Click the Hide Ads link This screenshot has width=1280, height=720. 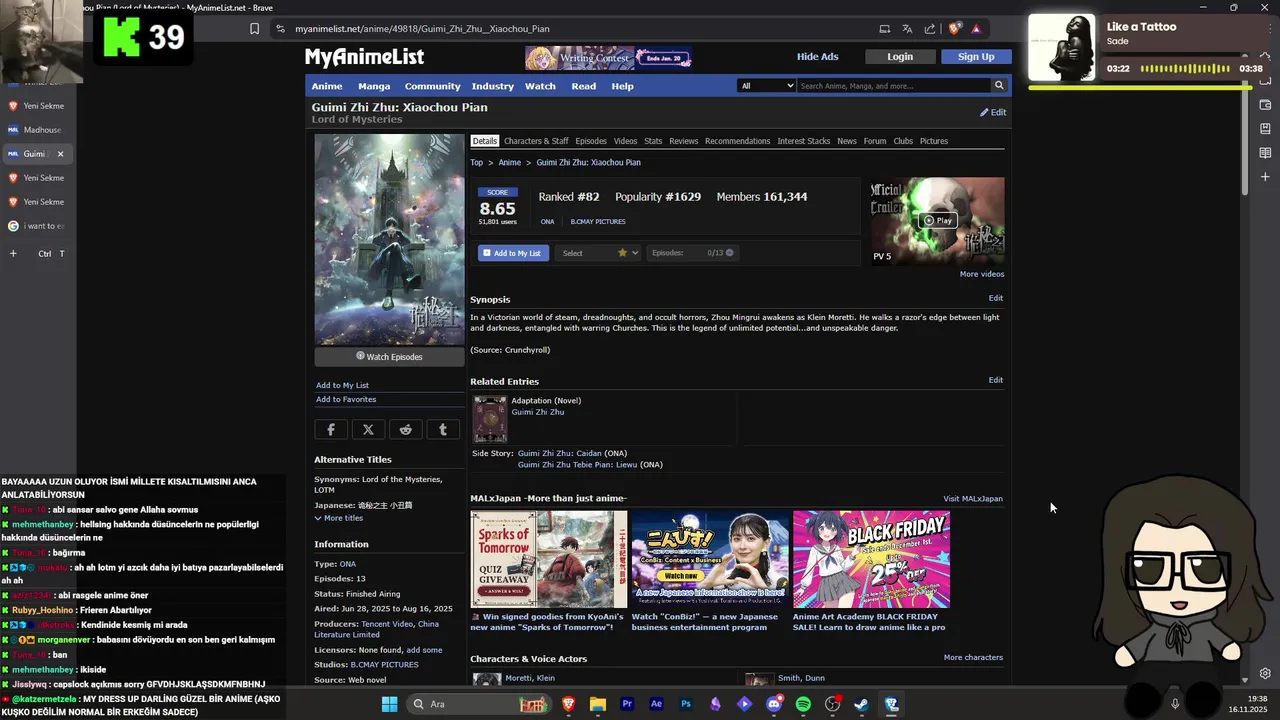point(817,57)
